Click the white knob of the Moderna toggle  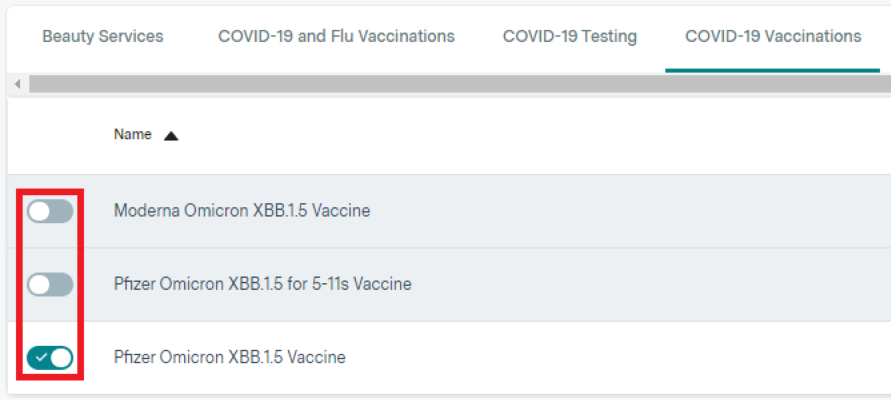coord(39,211)
